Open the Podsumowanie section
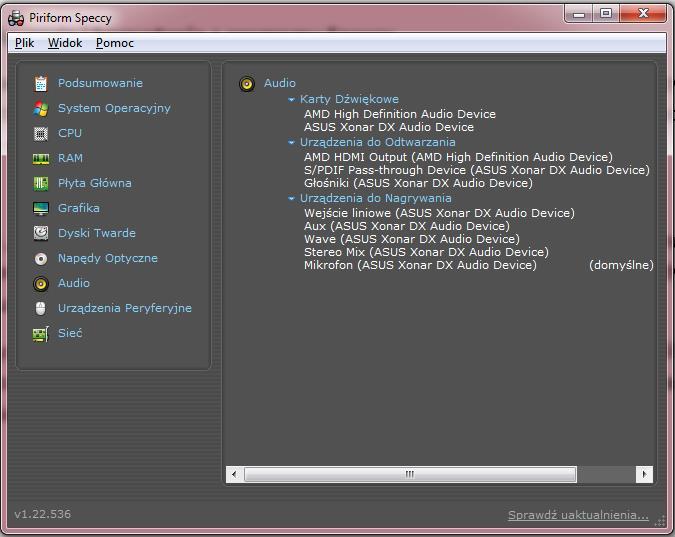This screenshot has height=537, width=675. point(100,83)
